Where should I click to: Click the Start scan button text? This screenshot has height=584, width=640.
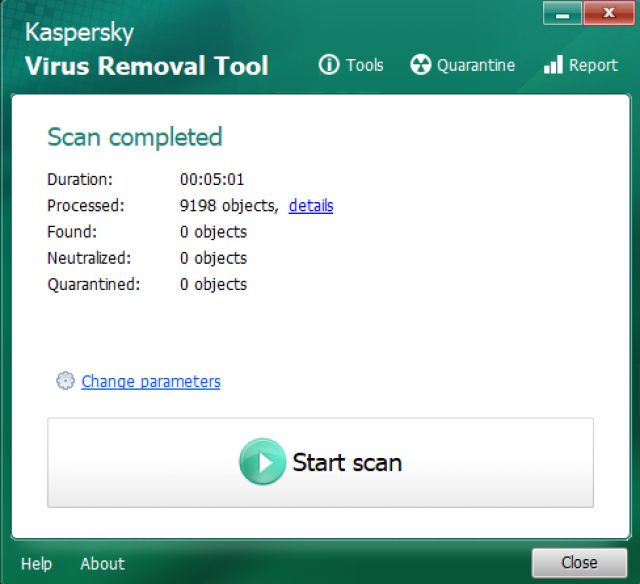click(x=347, y=463)
